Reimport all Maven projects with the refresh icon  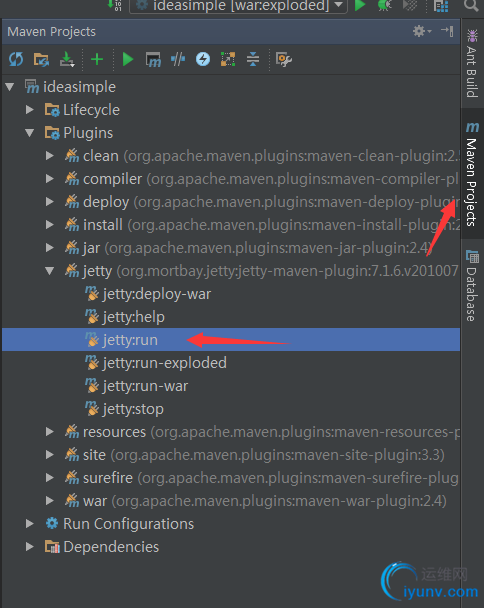(16, 59)
